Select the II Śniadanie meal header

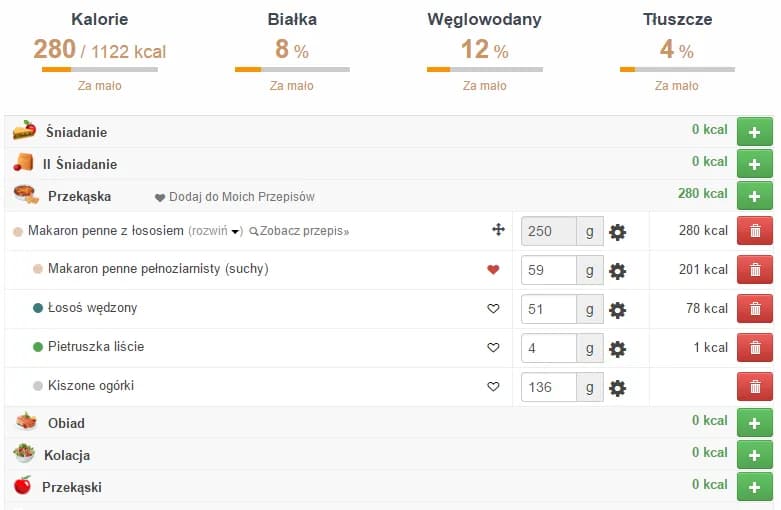pyautogui.click(x=79, y=164)
